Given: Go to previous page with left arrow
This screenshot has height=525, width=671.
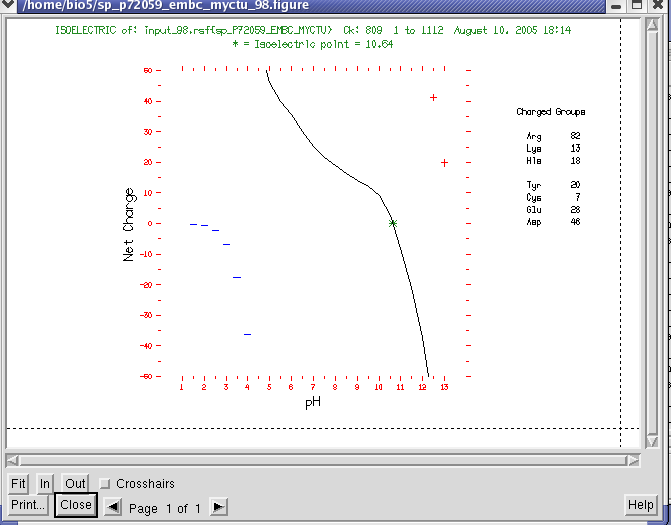Looking at the screenshot, I should point(114,507).
